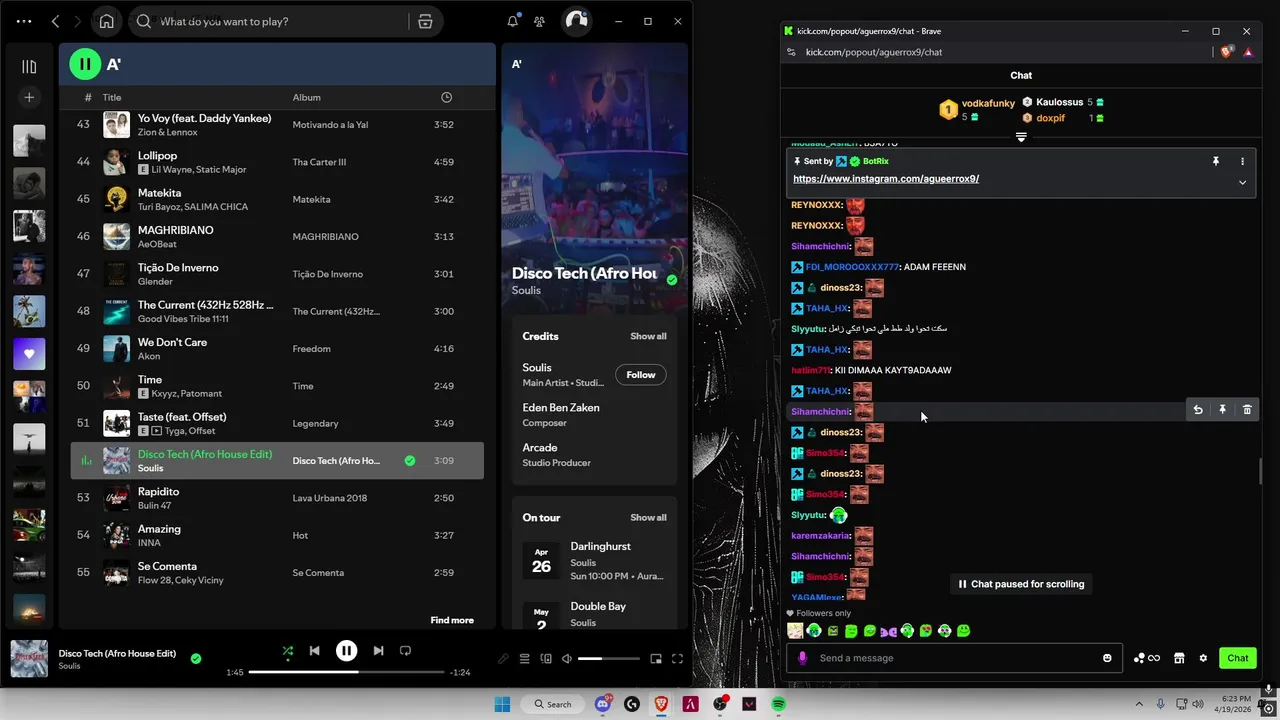Open the Spotify miniplayer
Viewport: 1280px width, 720px height.
click(656, 659)
